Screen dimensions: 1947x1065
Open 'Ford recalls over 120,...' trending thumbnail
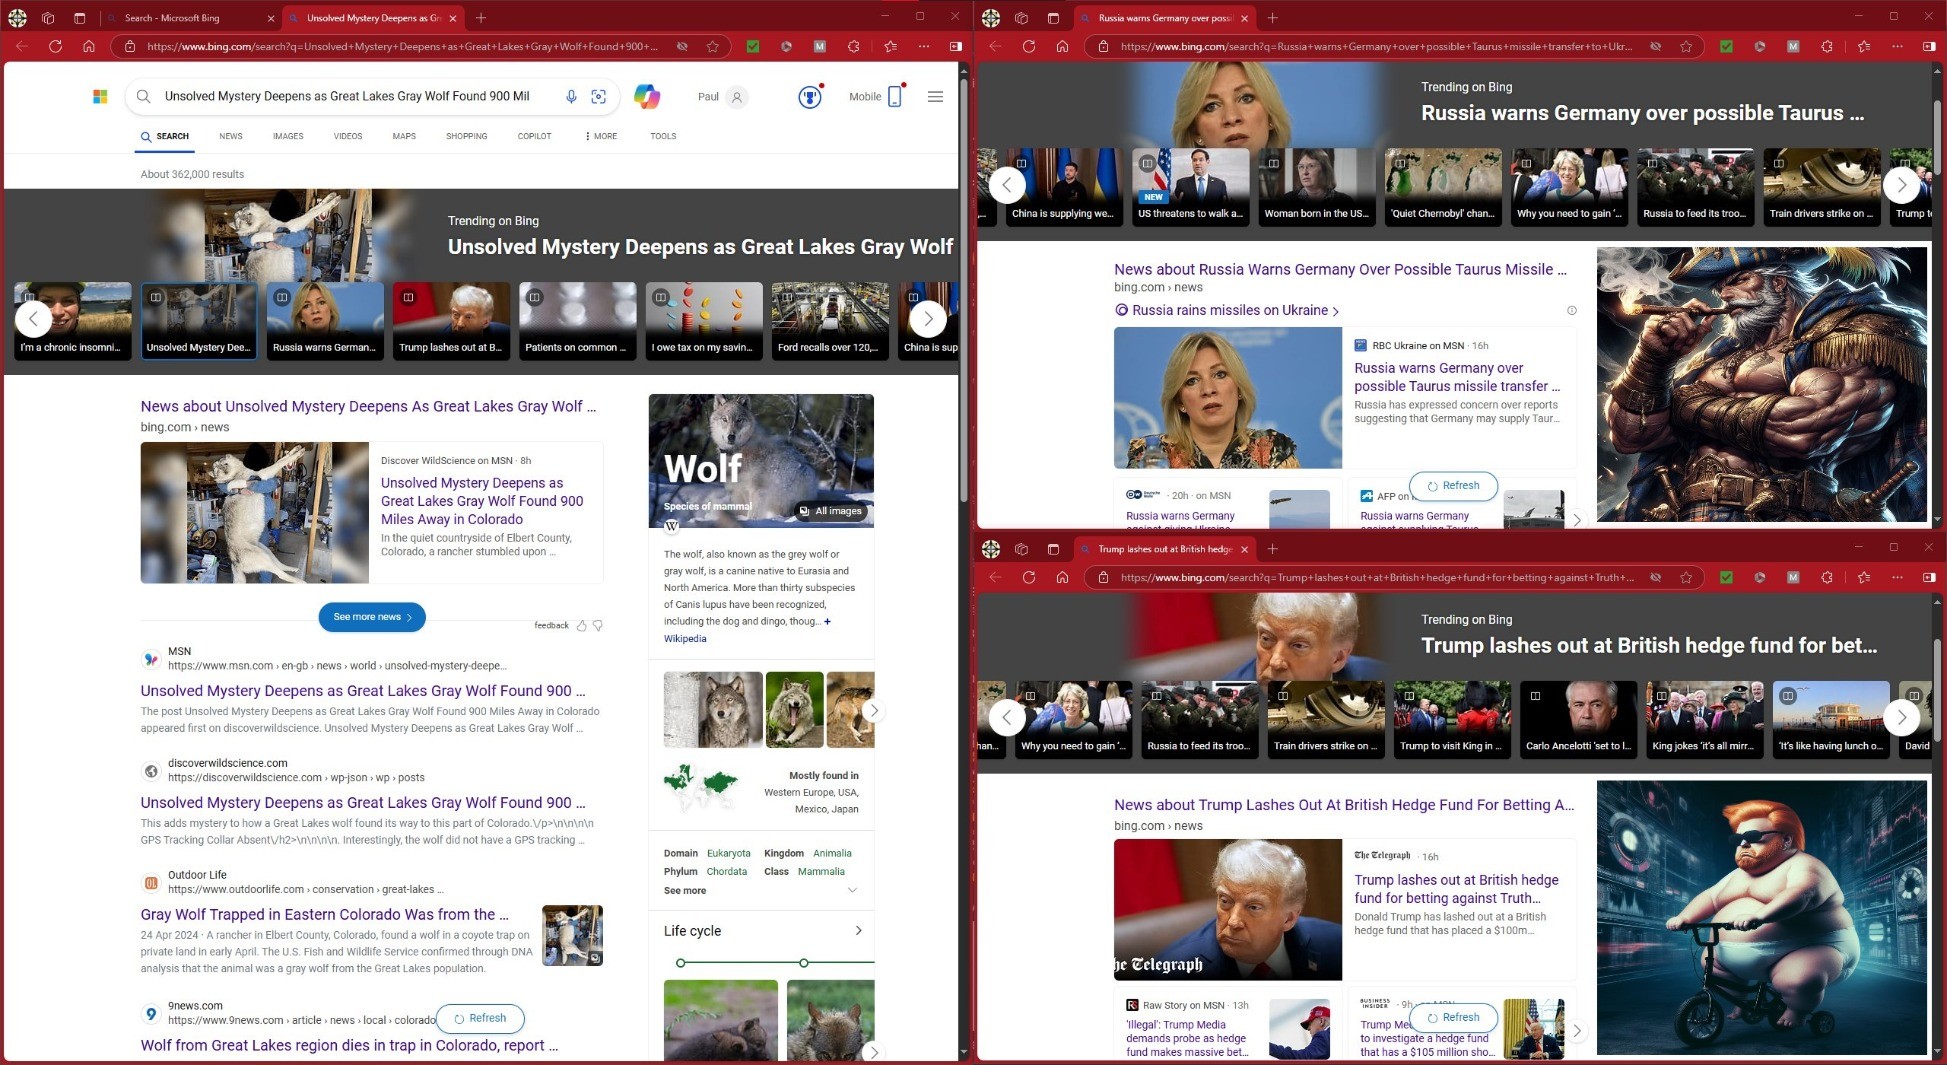(829, 320)
